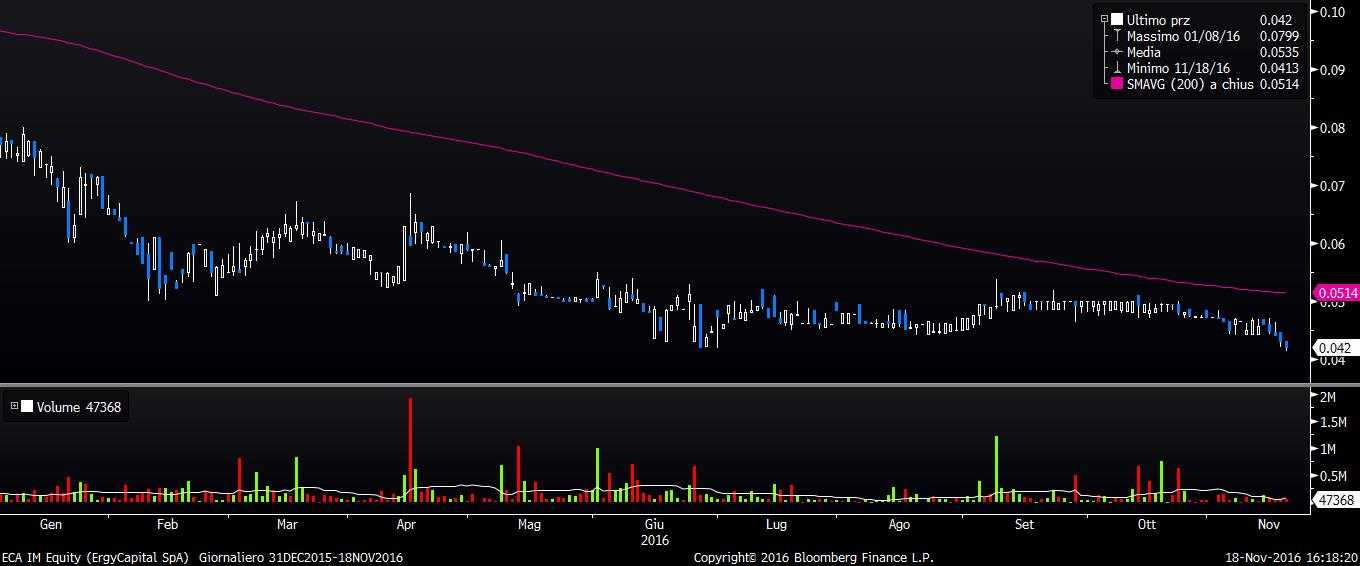Select the Media average marker icon

[1117, 52]
